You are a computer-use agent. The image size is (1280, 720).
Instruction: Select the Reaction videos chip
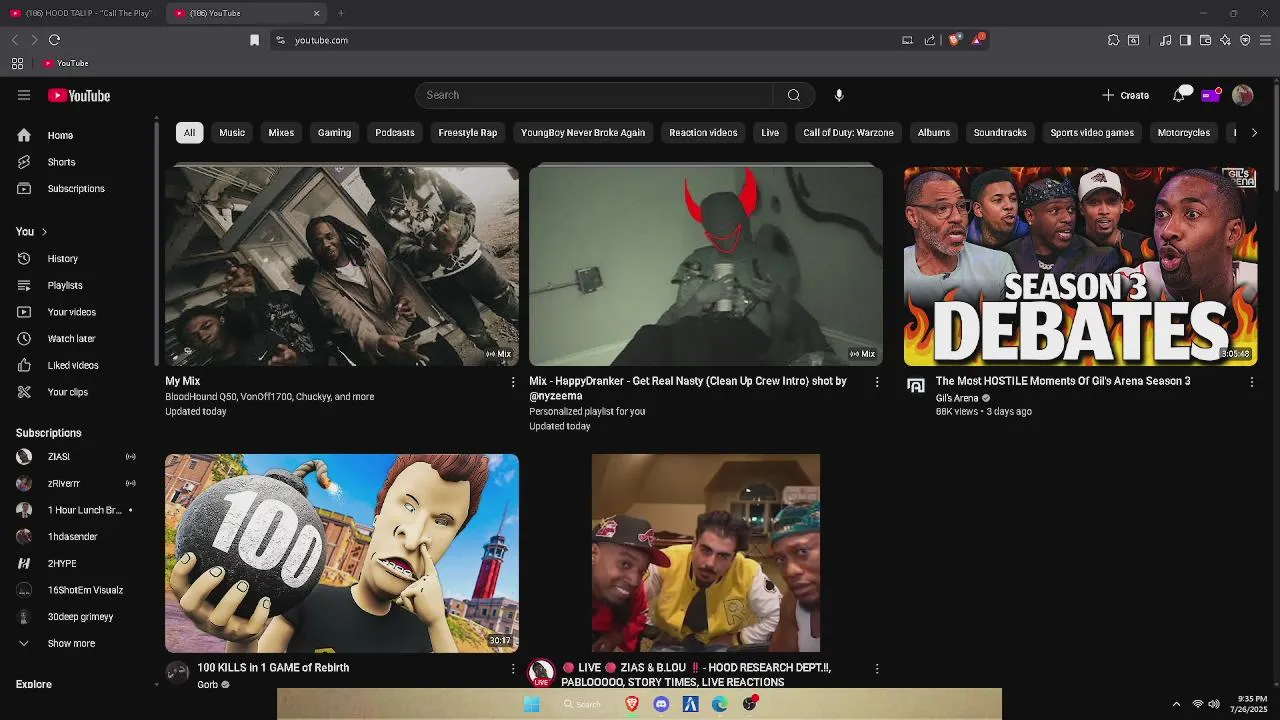[x=703, y=133]
